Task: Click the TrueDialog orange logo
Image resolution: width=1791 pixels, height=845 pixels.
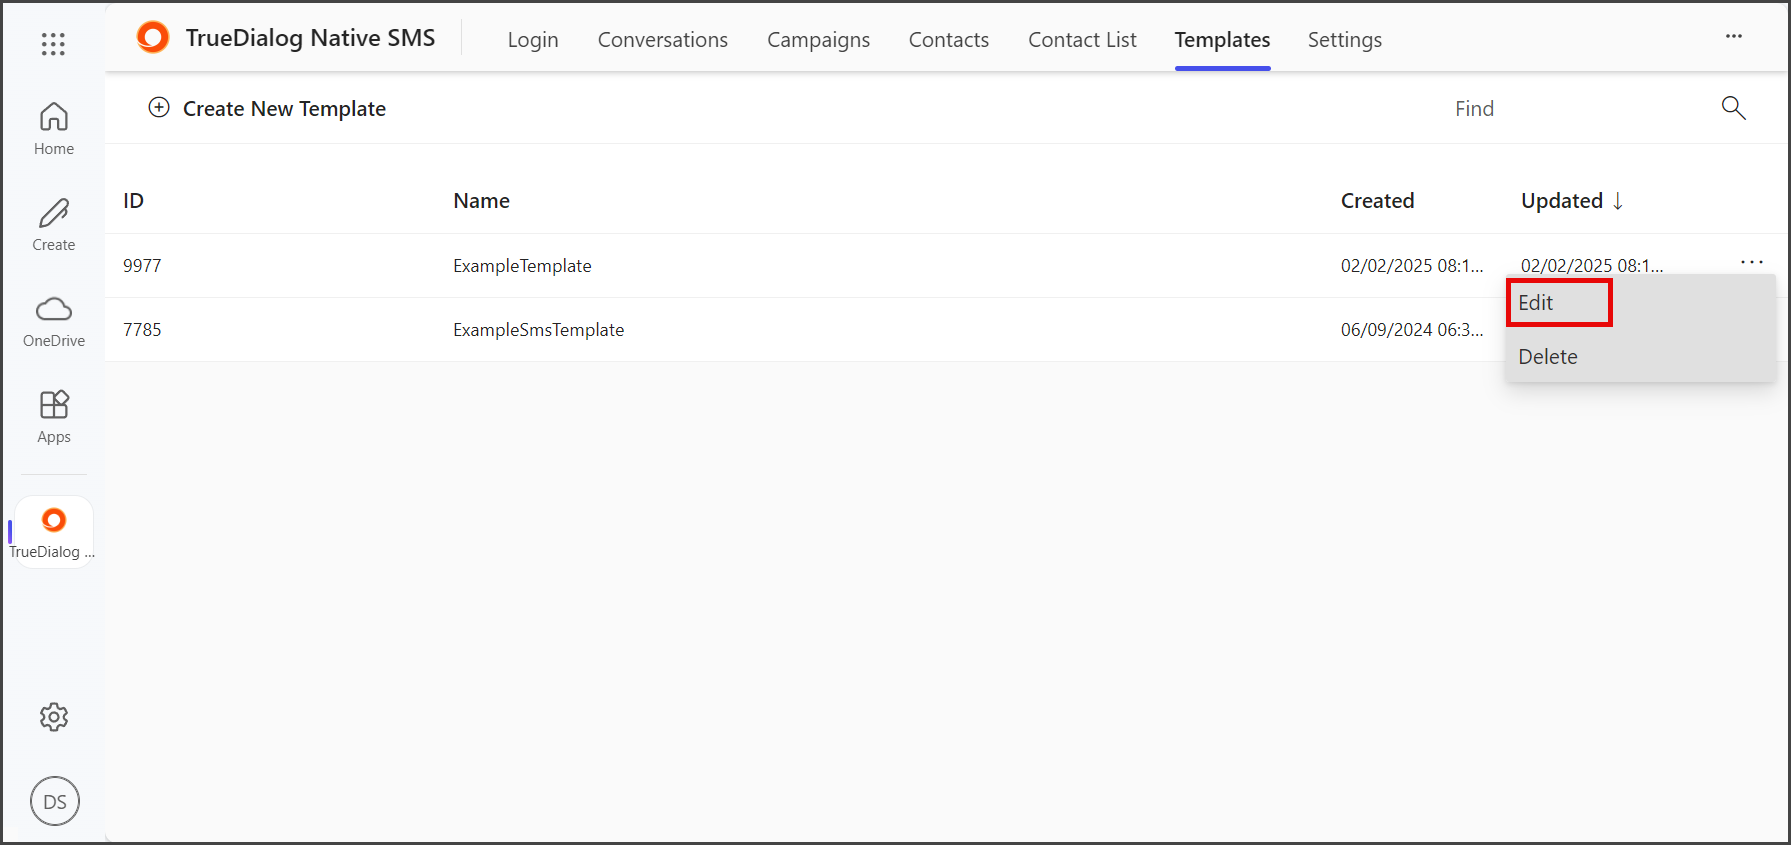Action: click(x=153, y=38)
